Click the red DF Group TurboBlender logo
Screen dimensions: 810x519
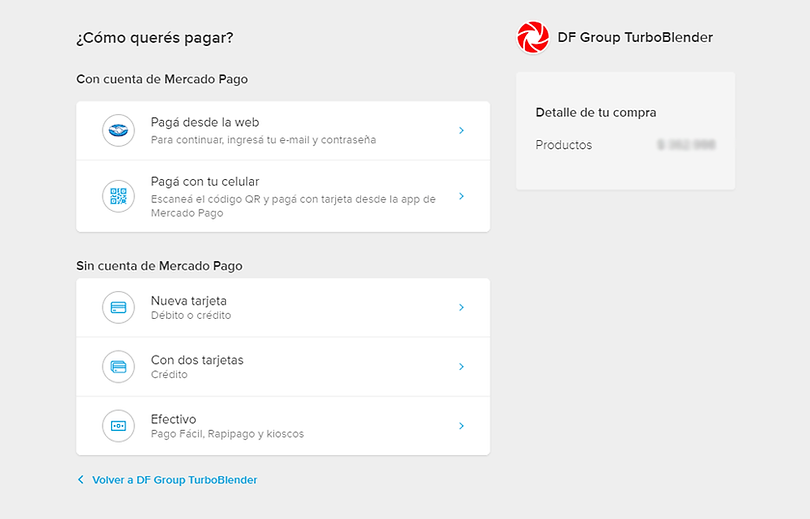533,37
